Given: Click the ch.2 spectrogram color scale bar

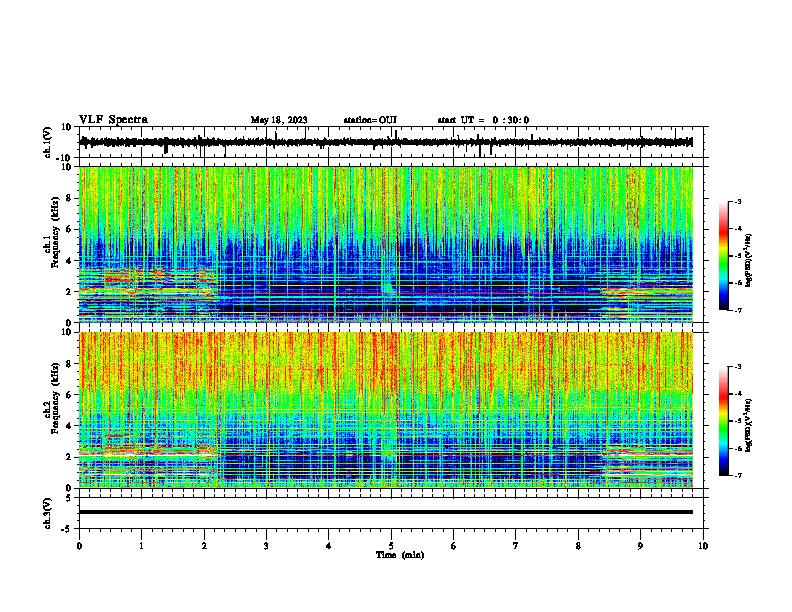Looking at the screenshot, I should 724,421.
